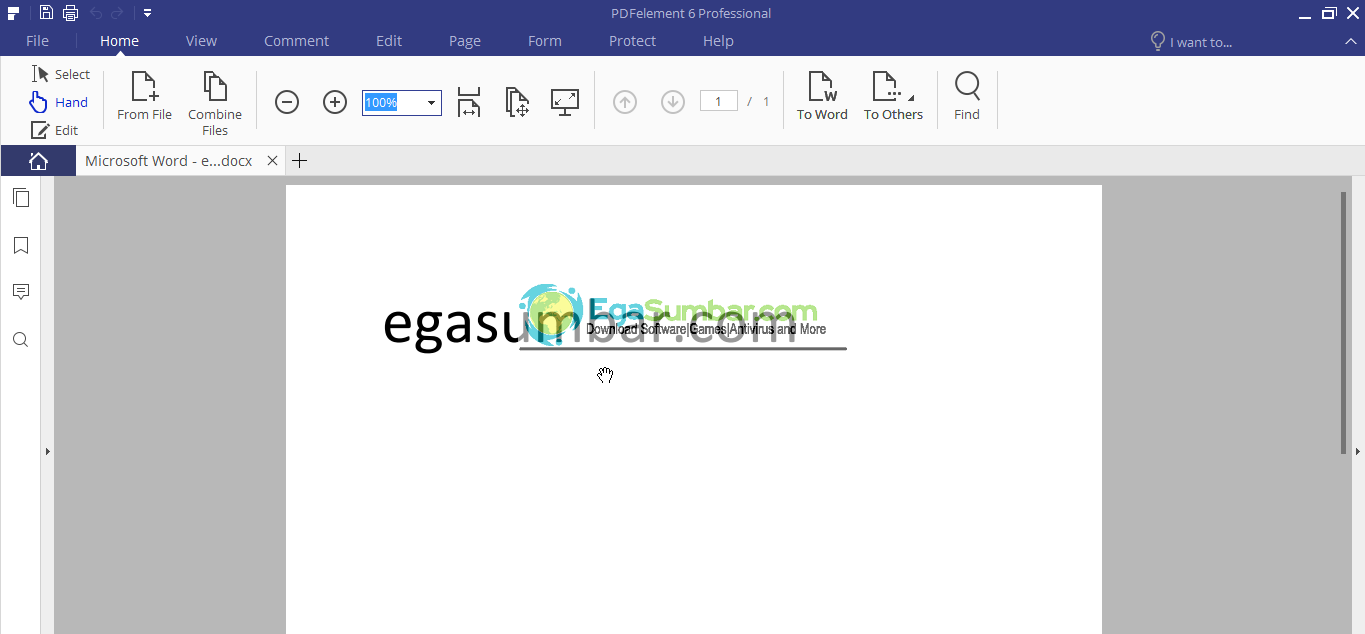Click the Undo arrow in title bar
This screenshot has height=634, width=1365.
coord(96,13)
